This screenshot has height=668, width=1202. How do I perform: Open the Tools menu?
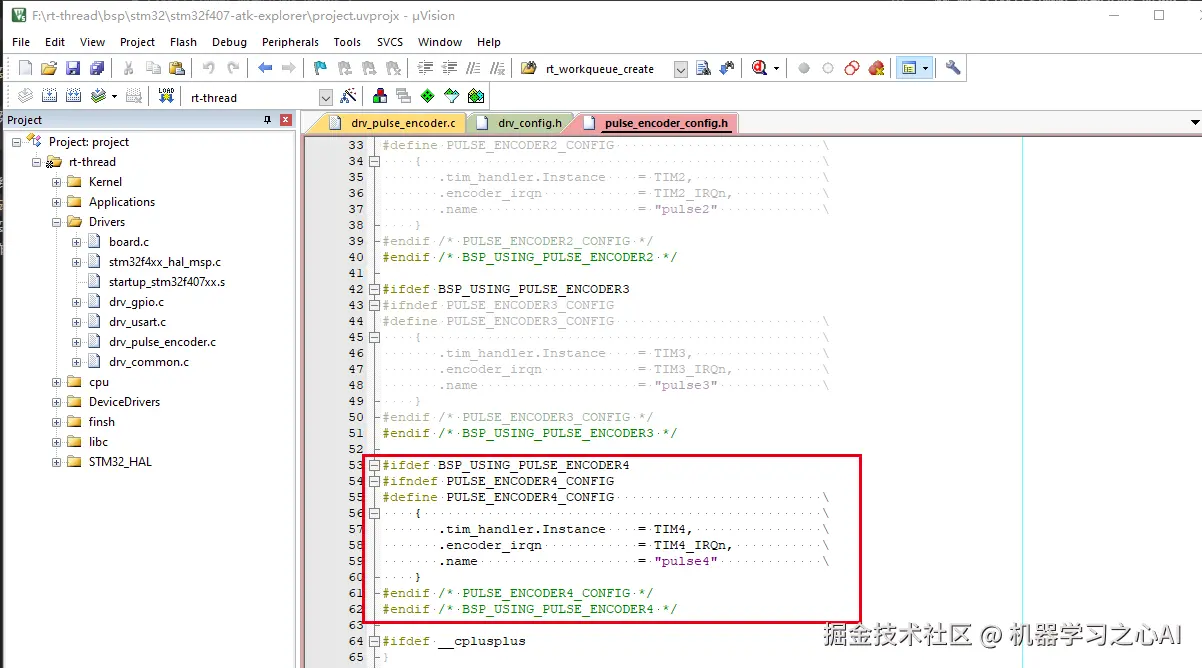(347, 42)
